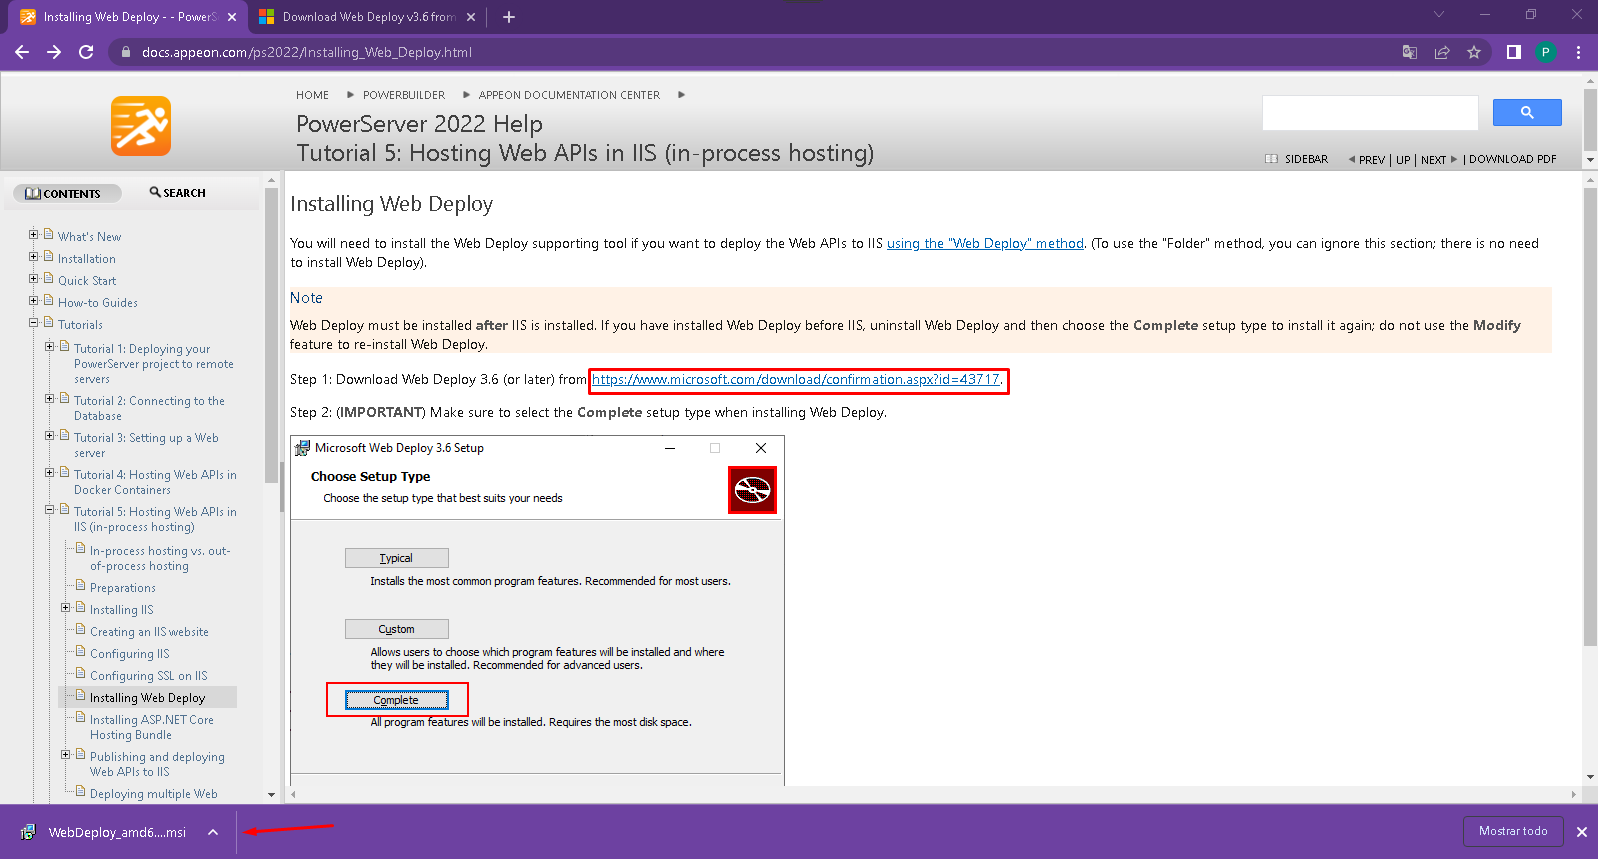Click the Mostrar todo button
1598x859 pixels.
click(x=1512, y=831)
